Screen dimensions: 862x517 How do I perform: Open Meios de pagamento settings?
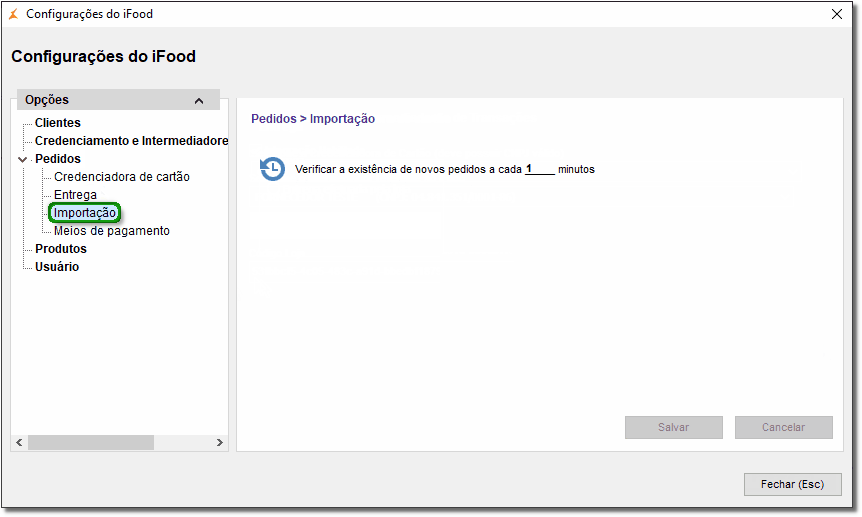click(x=112, y=230)
